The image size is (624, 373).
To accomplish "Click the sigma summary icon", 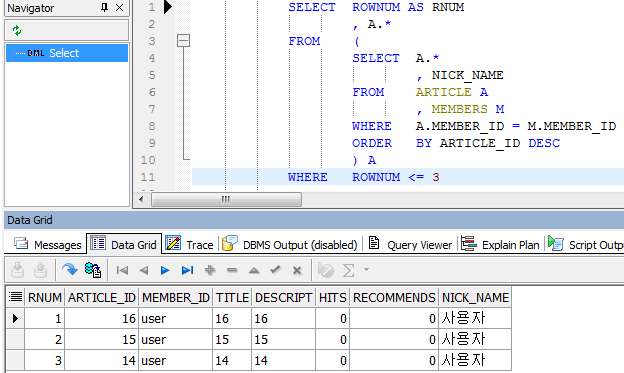I will [349, 271].
